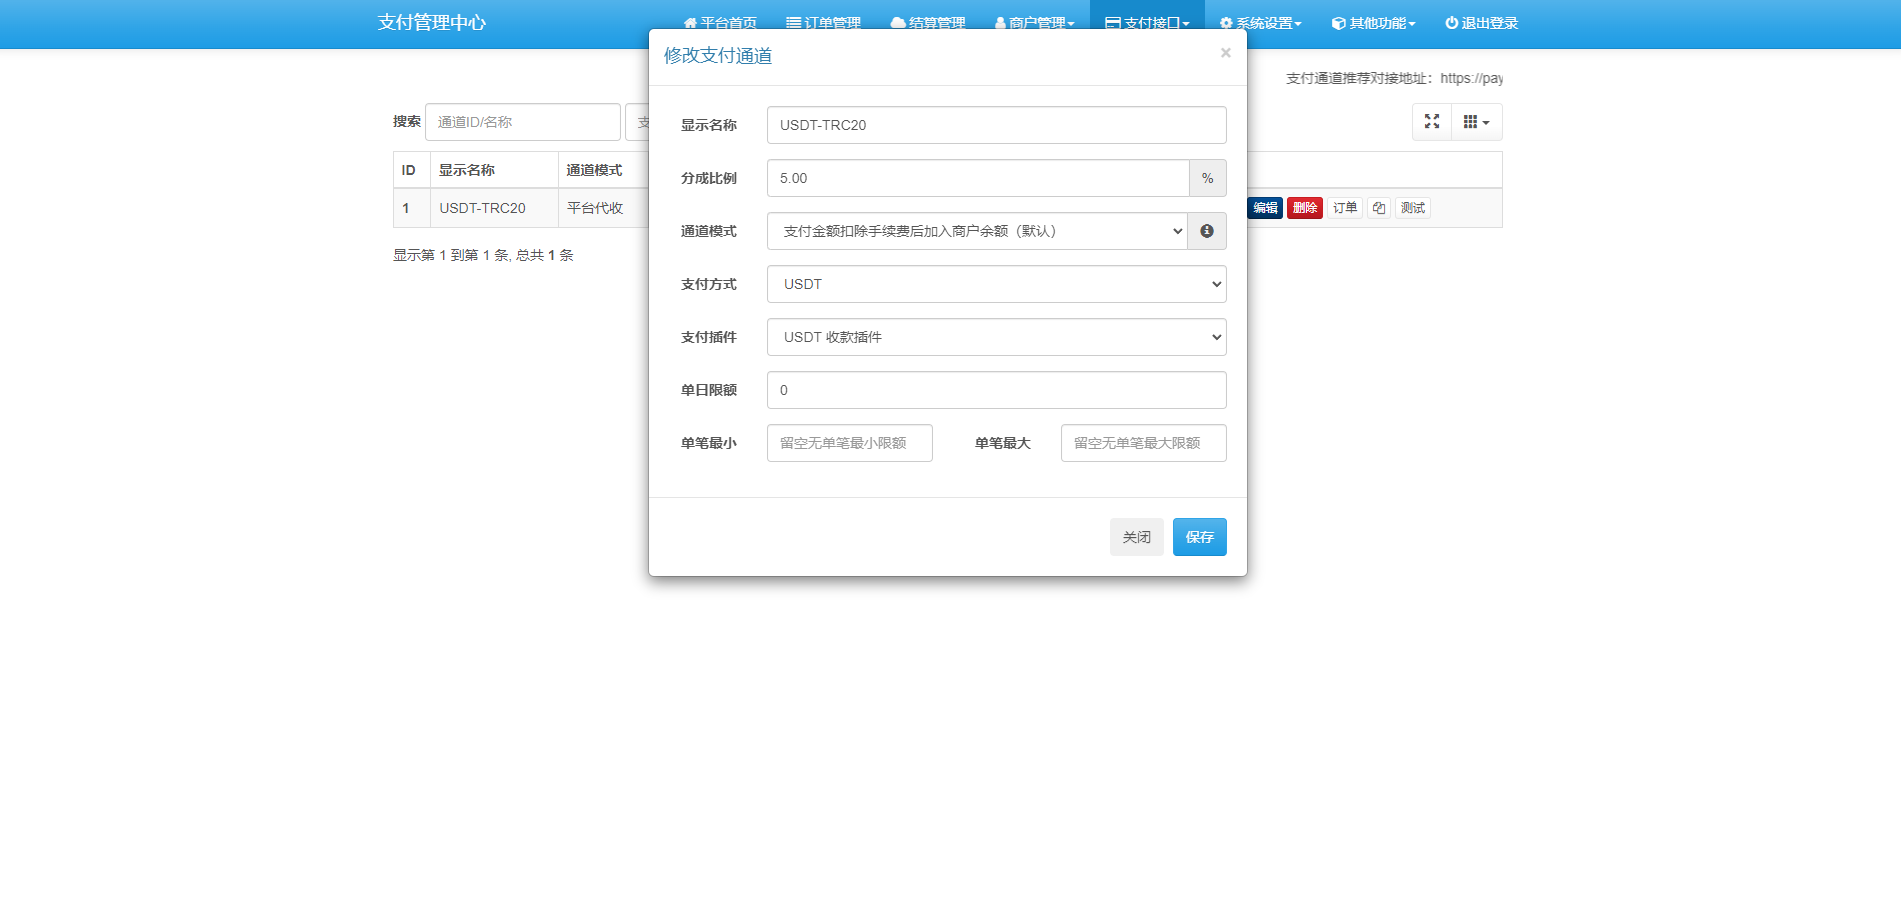Click 编辑 button in the table row
Image resolution: width=1901 pixels, height=907 pixels.
1265,208
